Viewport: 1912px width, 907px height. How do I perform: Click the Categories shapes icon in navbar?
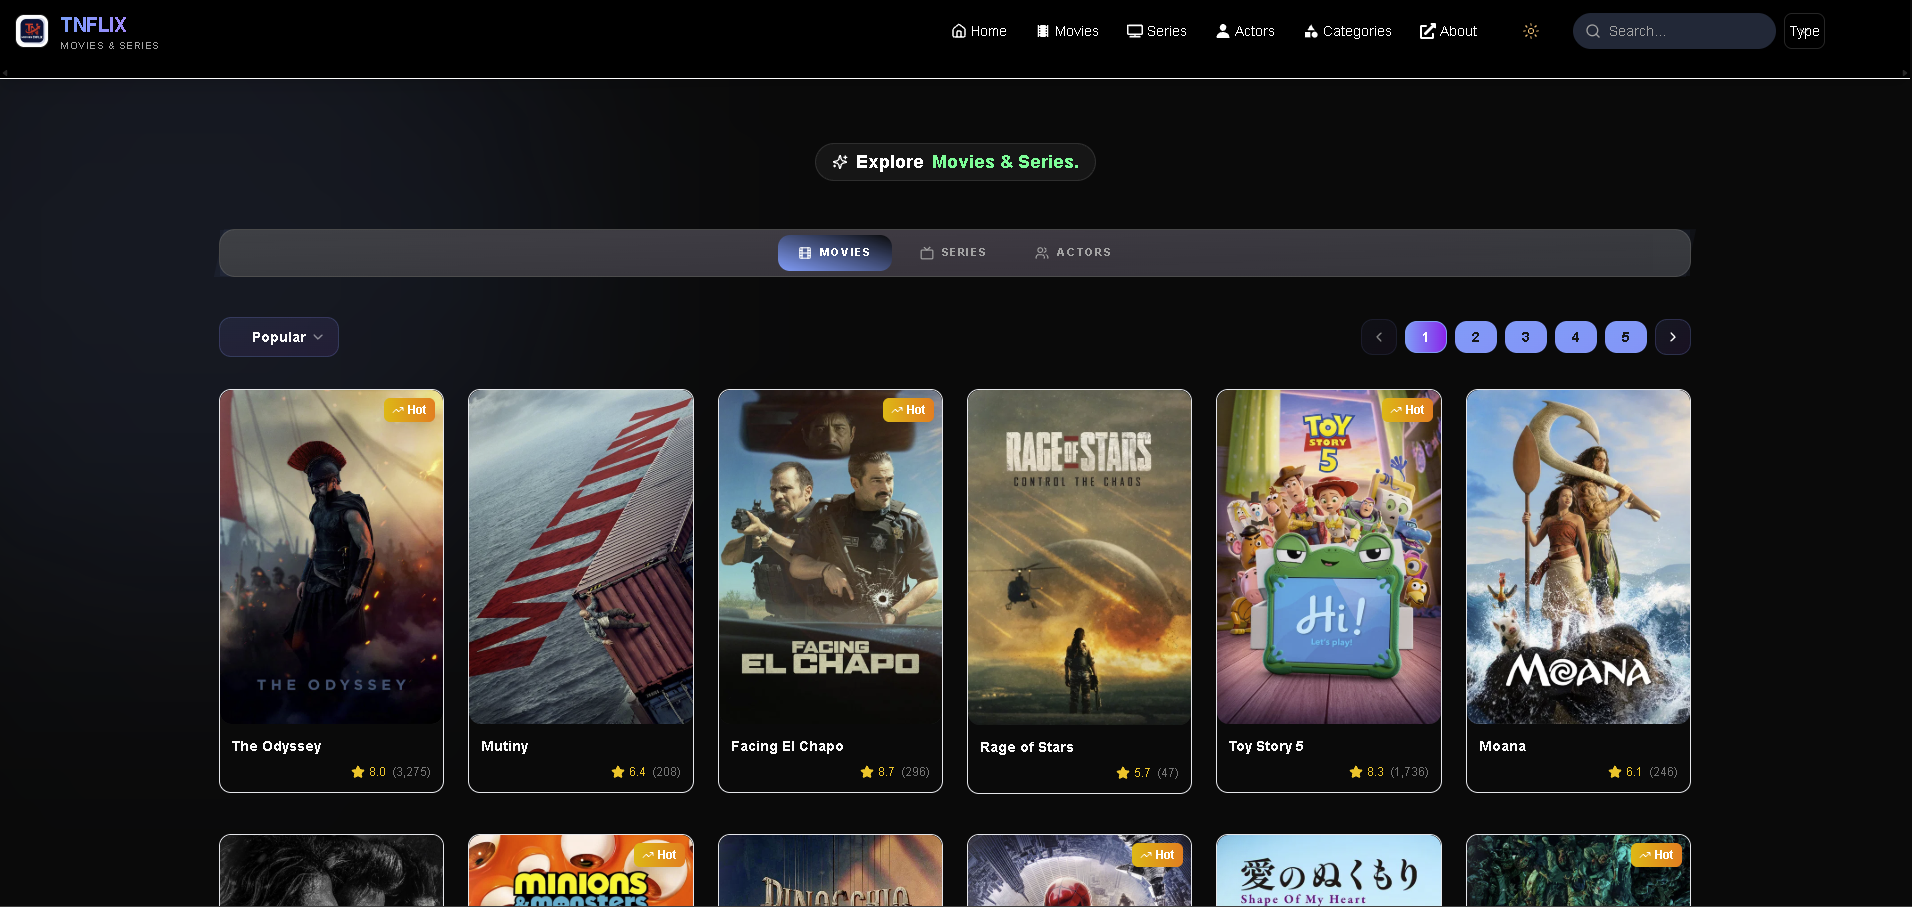point(1311,31)
